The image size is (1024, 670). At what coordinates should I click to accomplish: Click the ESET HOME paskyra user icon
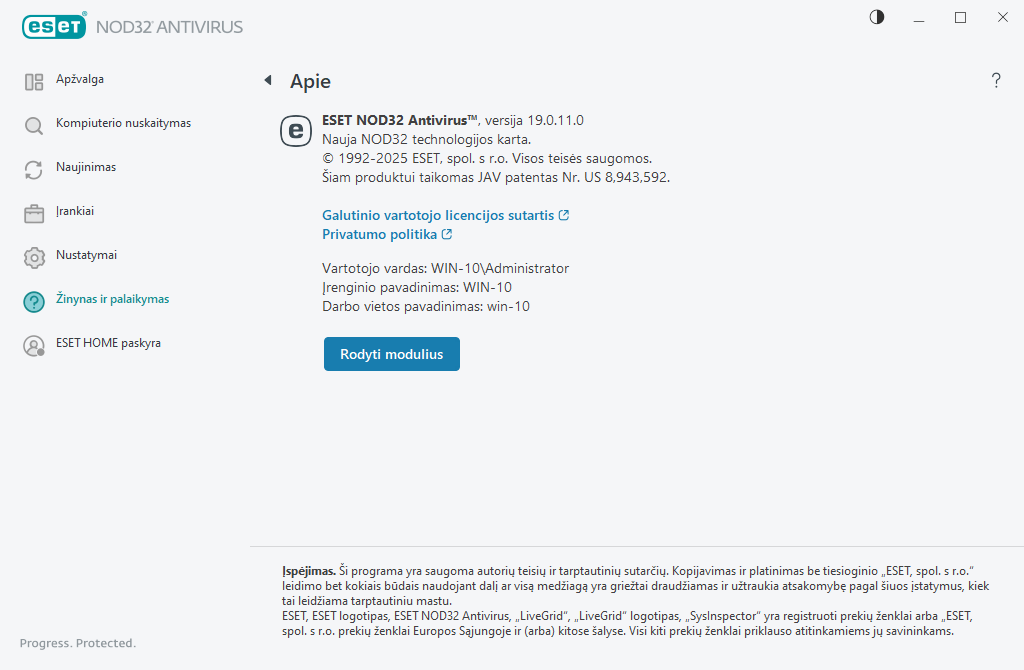tap(34, 346)
